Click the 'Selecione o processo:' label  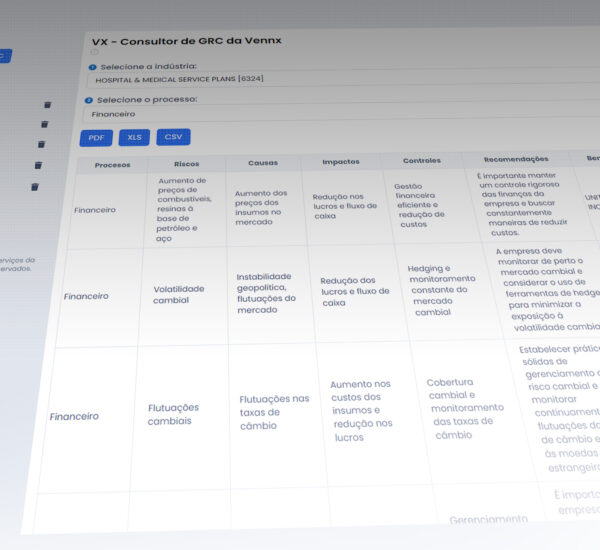click(x=147, y=100)
